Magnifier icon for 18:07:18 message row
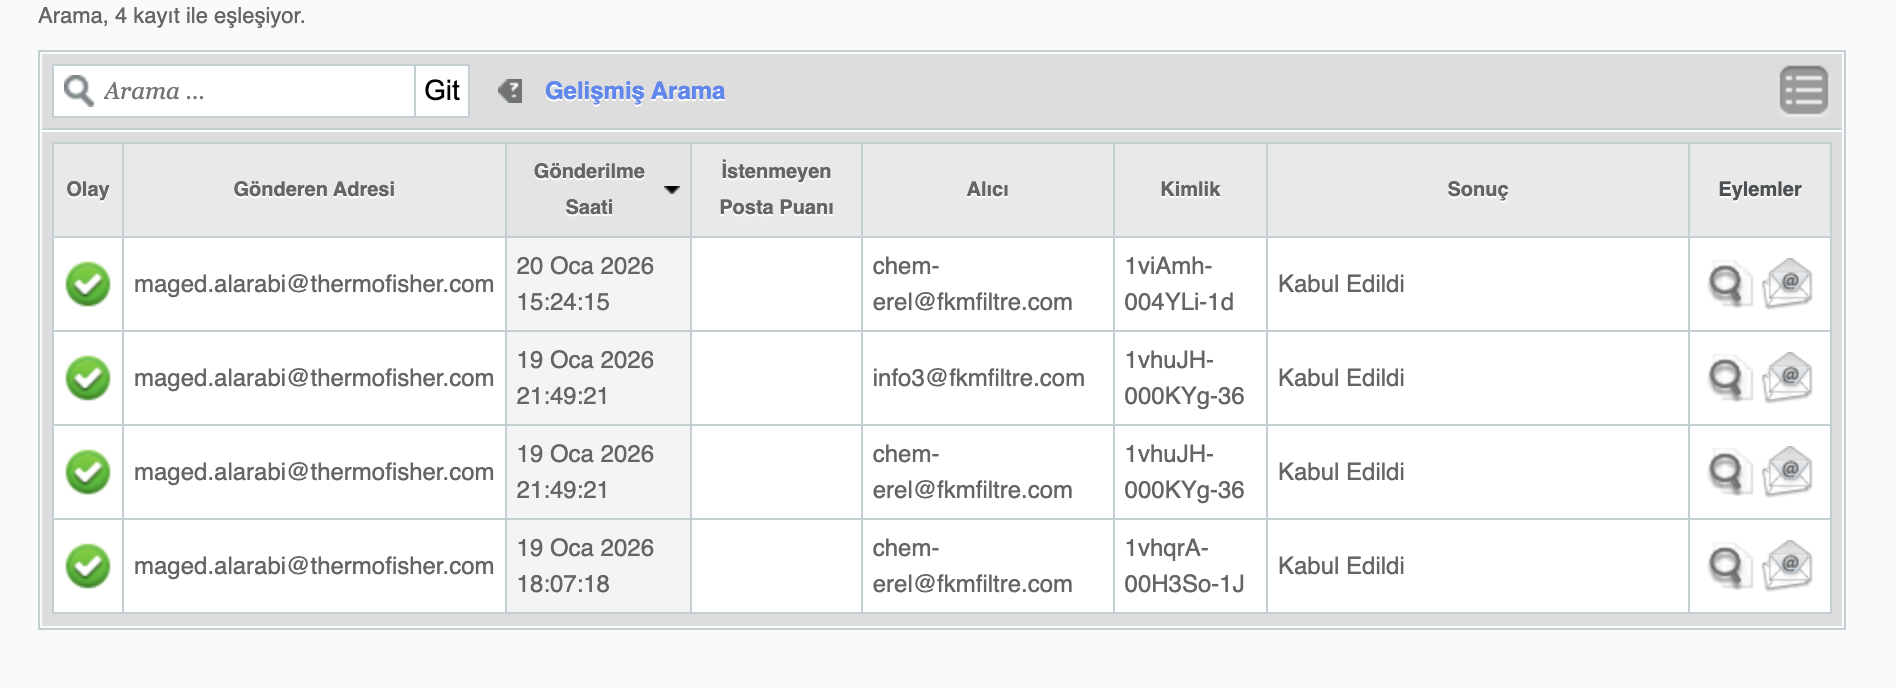This screenshot has height=688, width=1896. tap(1728, 566)
